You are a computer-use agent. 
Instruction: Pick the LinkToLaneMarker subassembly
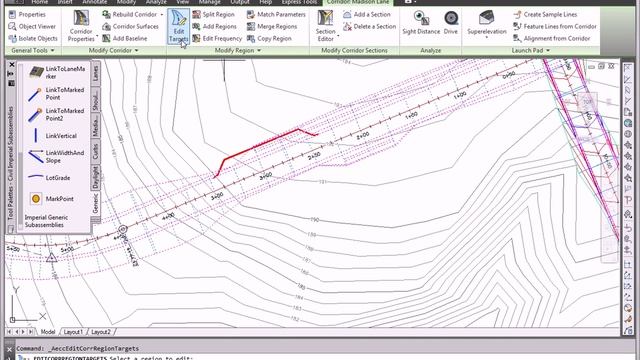(57, 72)
